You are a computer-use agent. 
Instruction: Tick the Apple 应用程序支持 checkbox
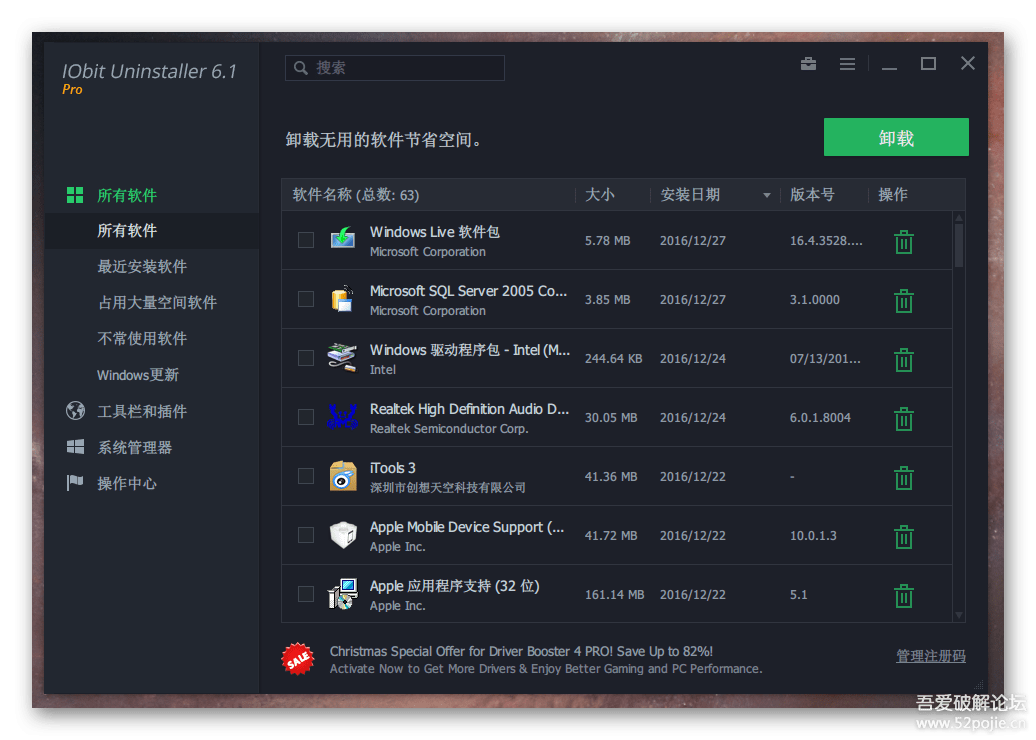[305, 594]
